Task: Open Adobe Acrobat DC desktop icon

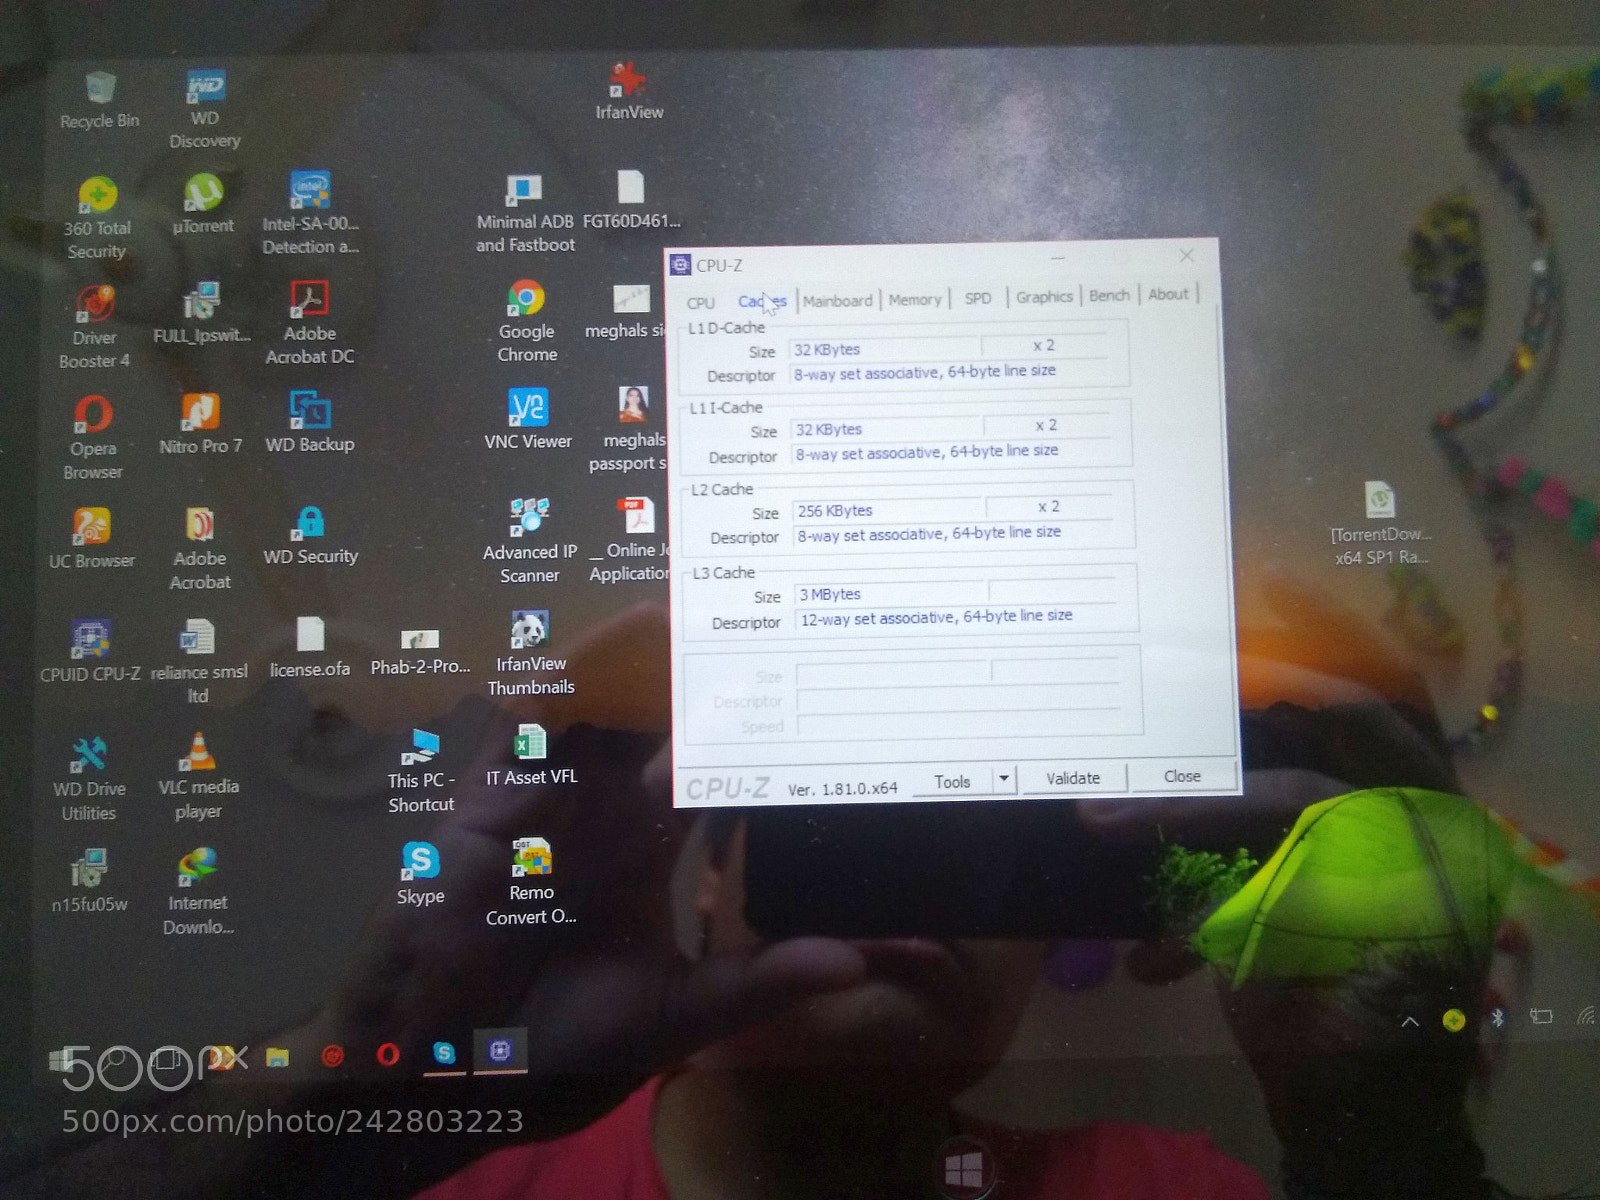Action: point(309,323)
